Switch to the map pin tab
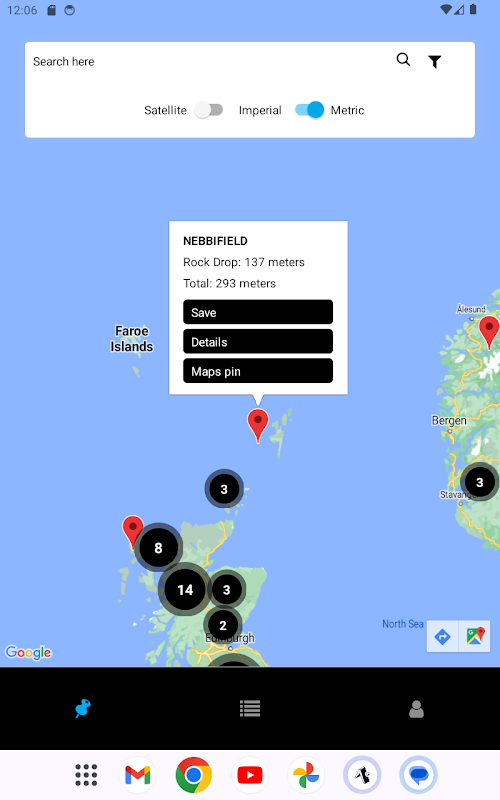 tap(83, 708)
